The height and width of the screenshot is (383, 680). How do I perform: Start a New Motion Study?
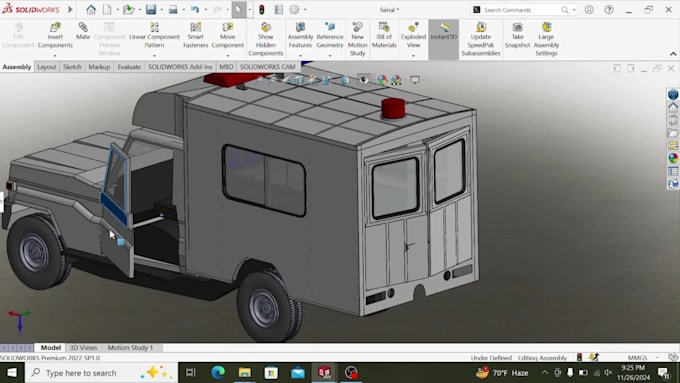357,39
